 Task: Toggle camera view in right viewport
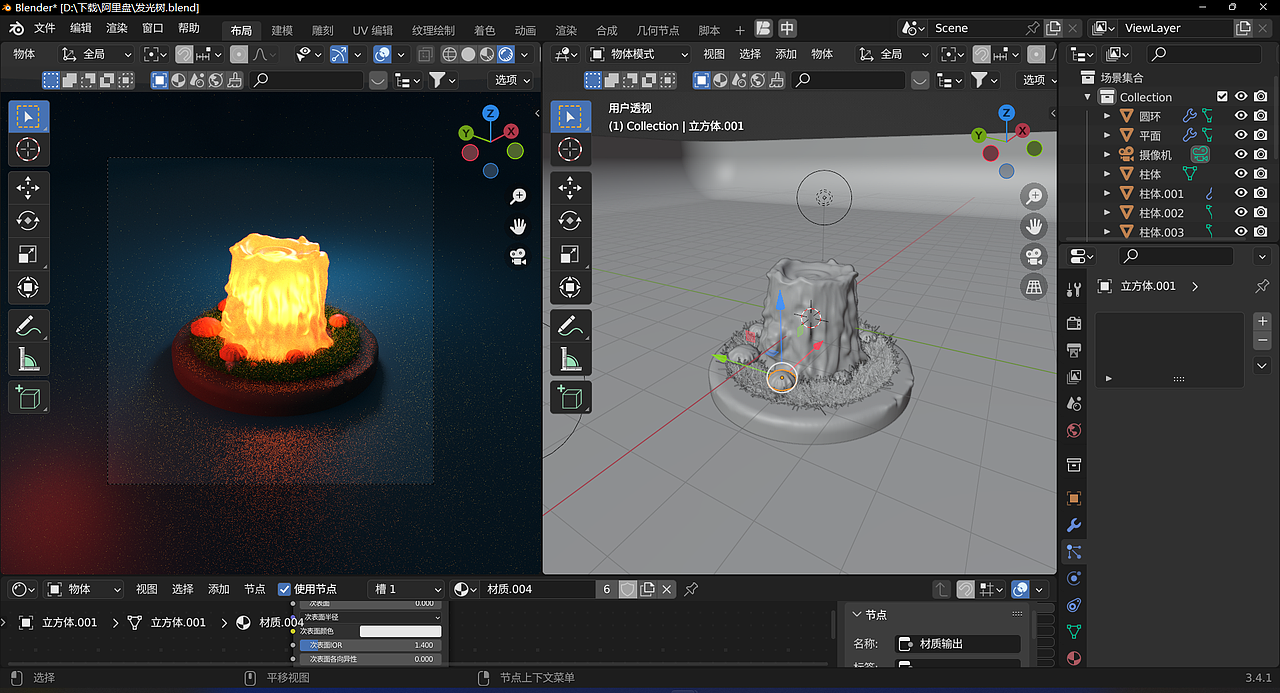(1034, 257)
